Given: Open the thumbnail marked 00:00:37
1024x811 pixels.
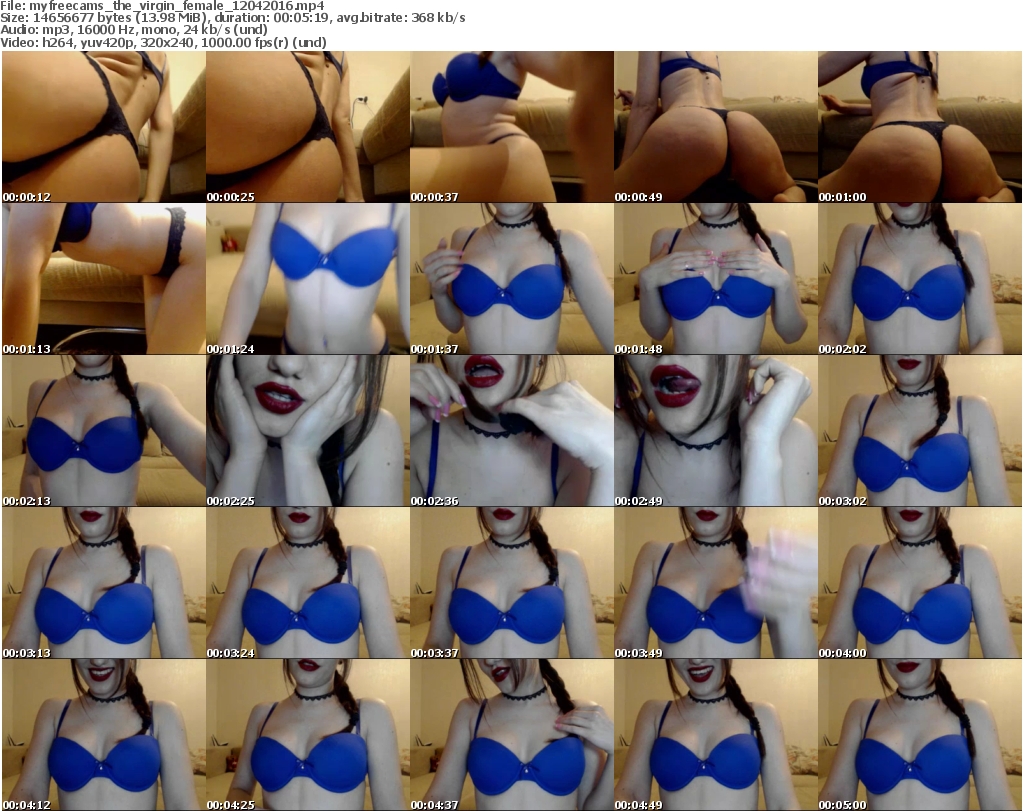Looking at the screenshot, I should [511, 127].
